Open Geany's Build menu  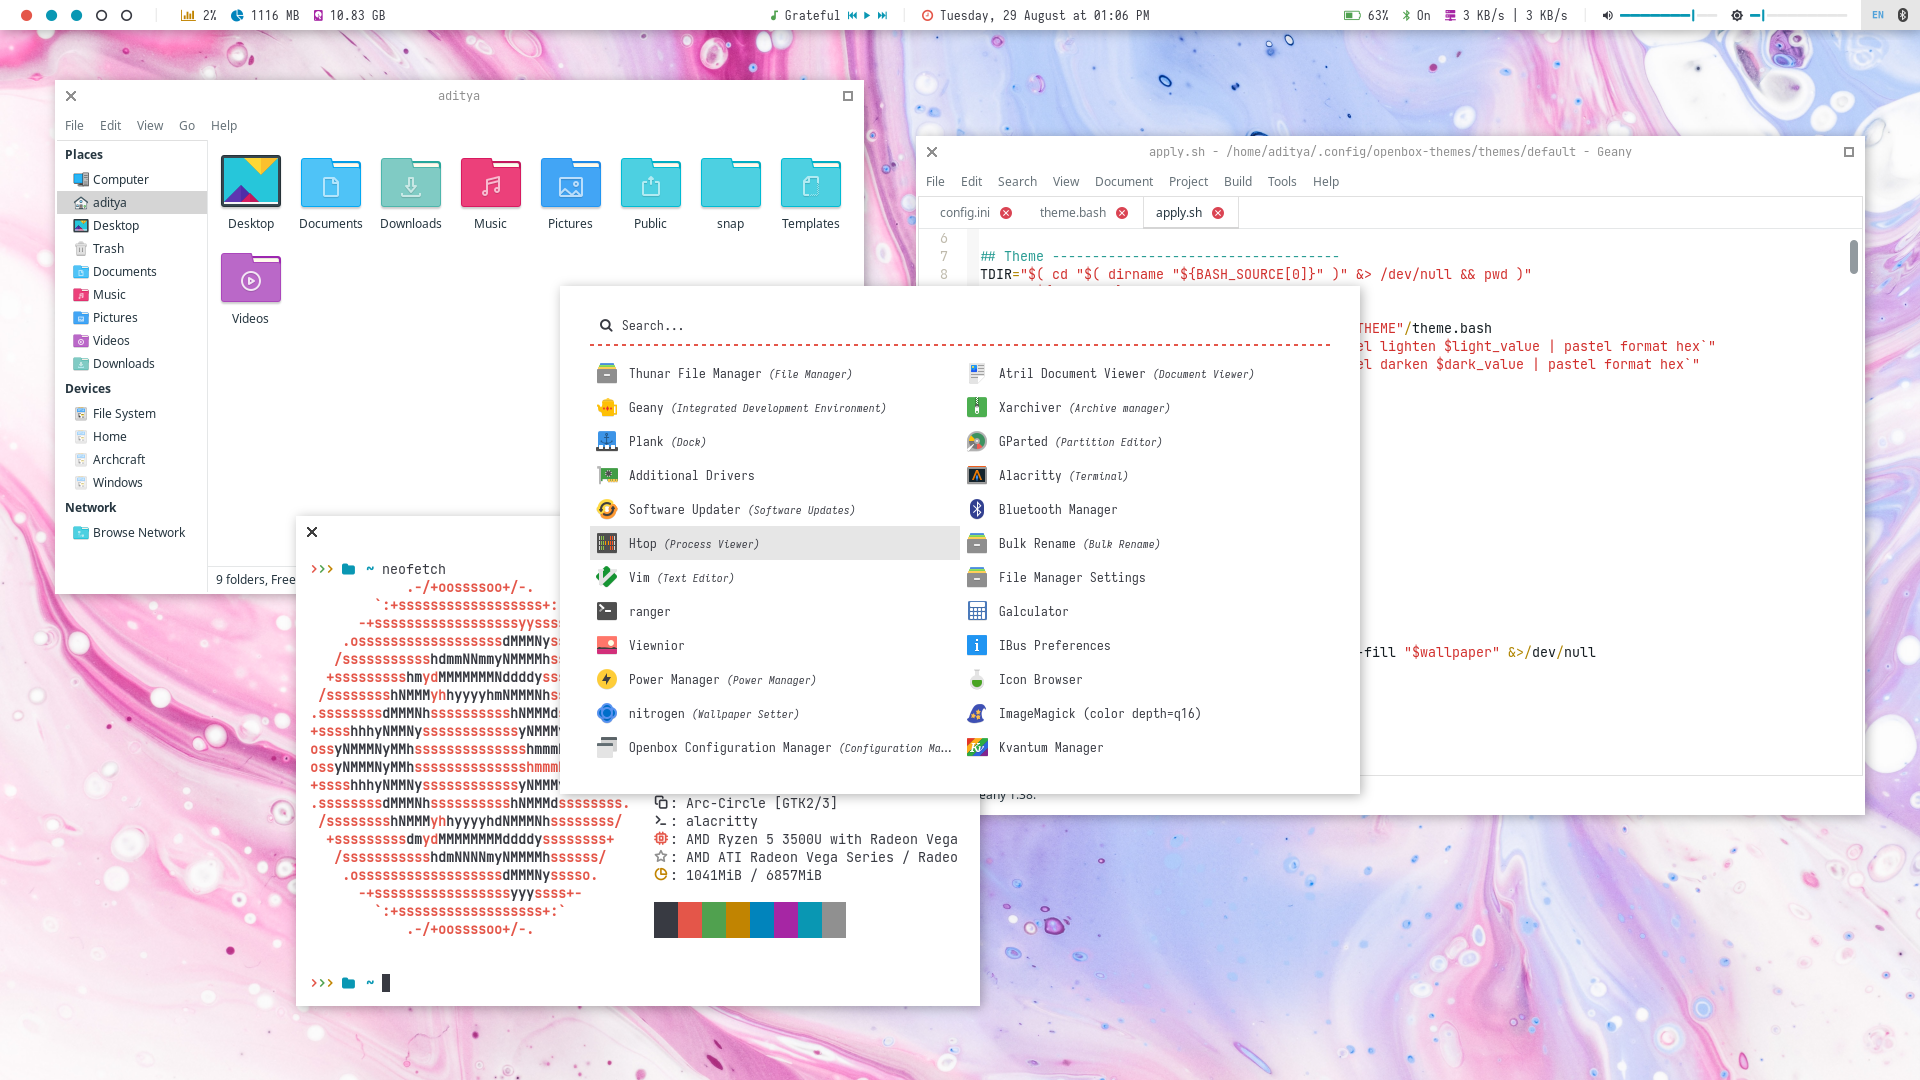click(x=1237, y=182)
